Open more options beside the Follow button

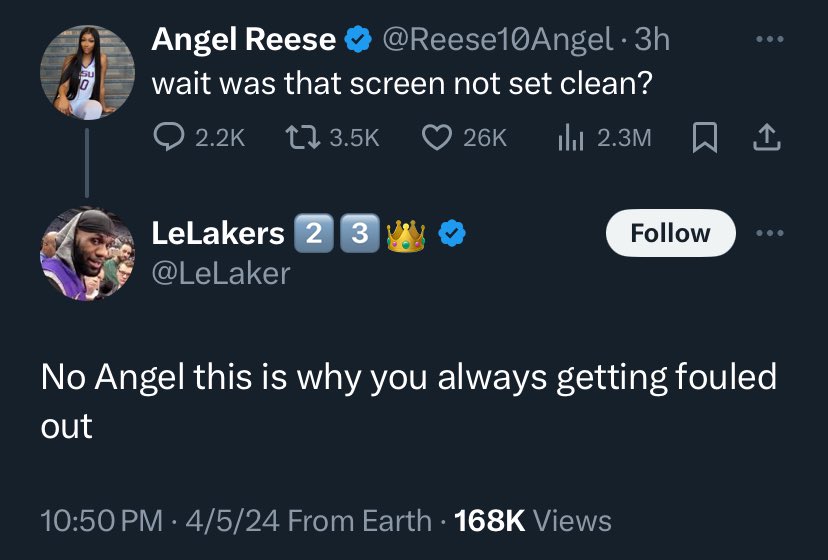770,233
